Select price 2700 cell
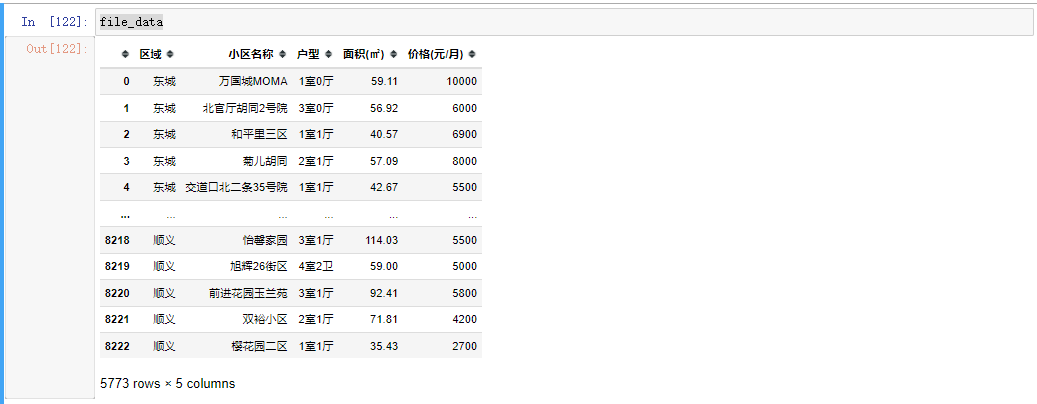 coord(465,346)
